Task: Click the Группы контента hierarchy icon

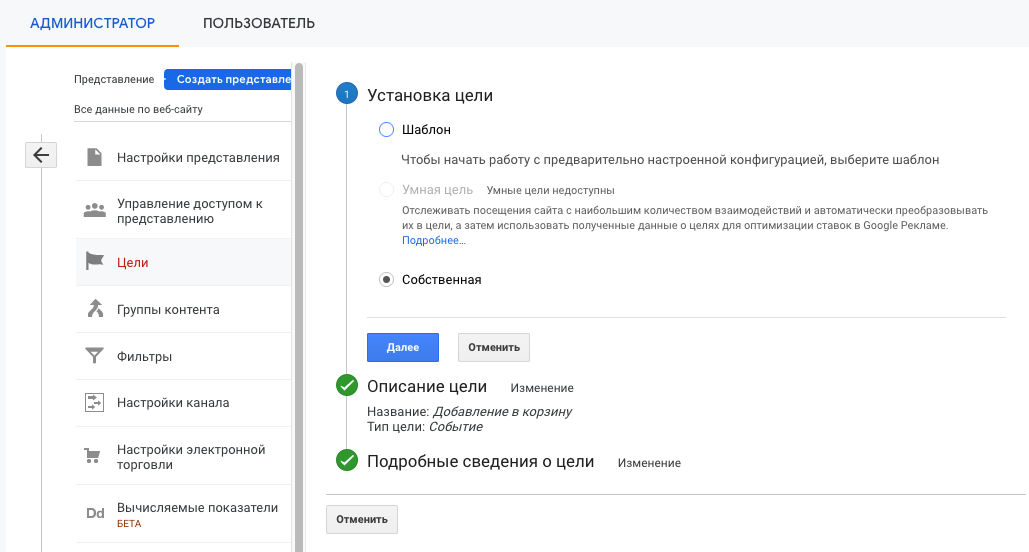Action: click(x=95, y=309)
